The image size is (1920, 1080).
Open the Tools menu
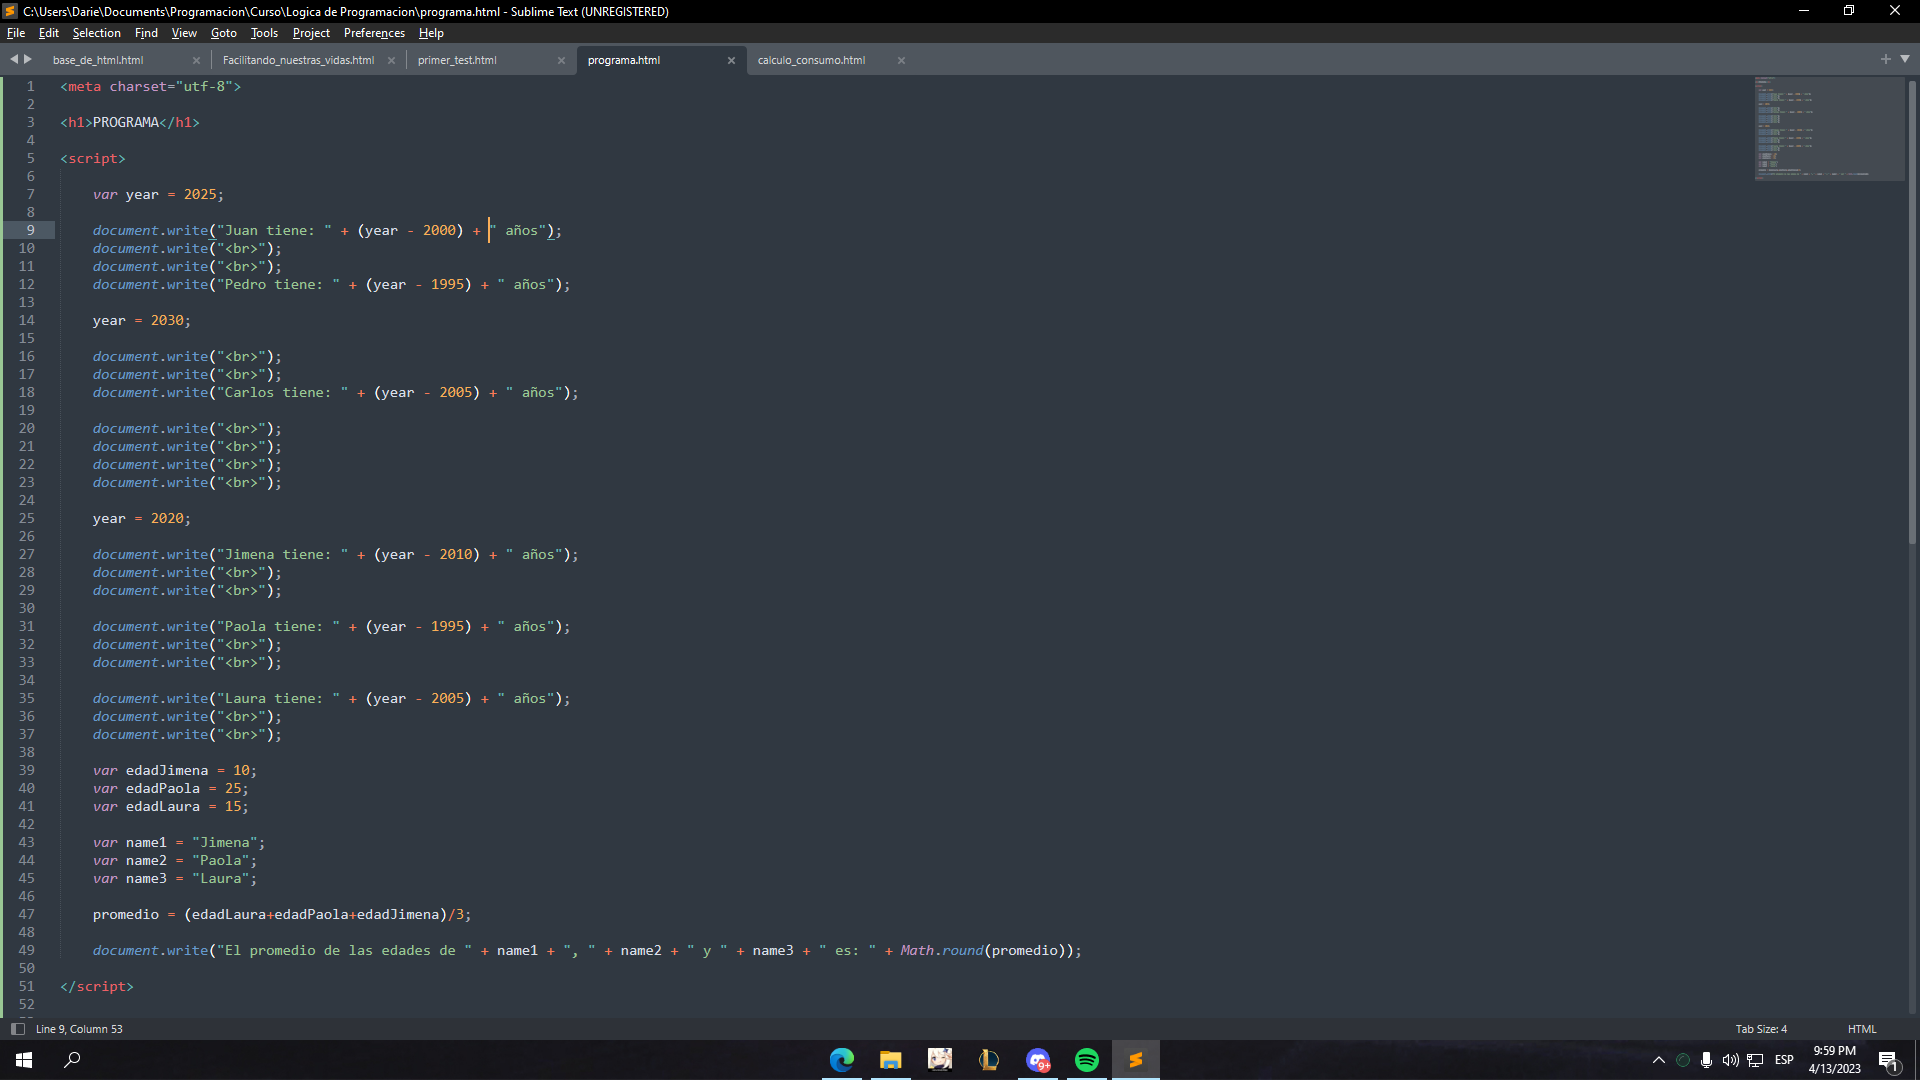click(x=264, y=33)
